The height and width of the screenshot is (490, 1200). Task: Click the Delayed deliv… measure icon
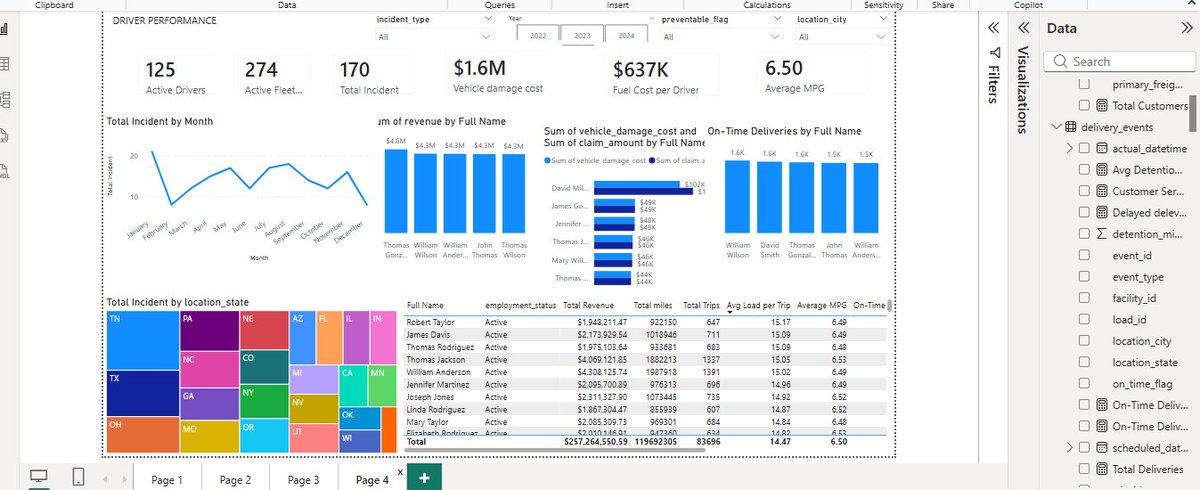point(1102,212)
